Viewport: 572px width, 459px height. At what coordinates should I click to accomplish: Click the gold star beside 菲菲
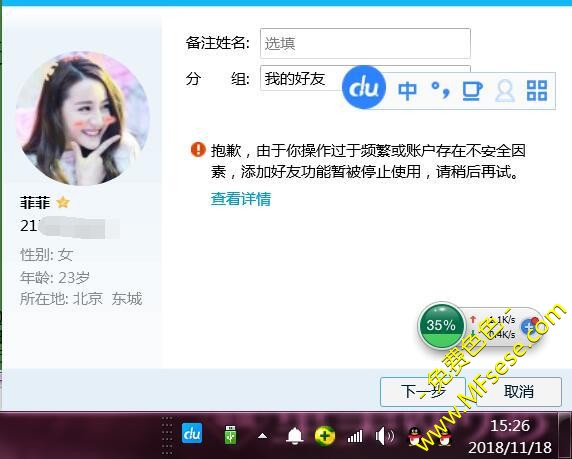coord(63,202)
